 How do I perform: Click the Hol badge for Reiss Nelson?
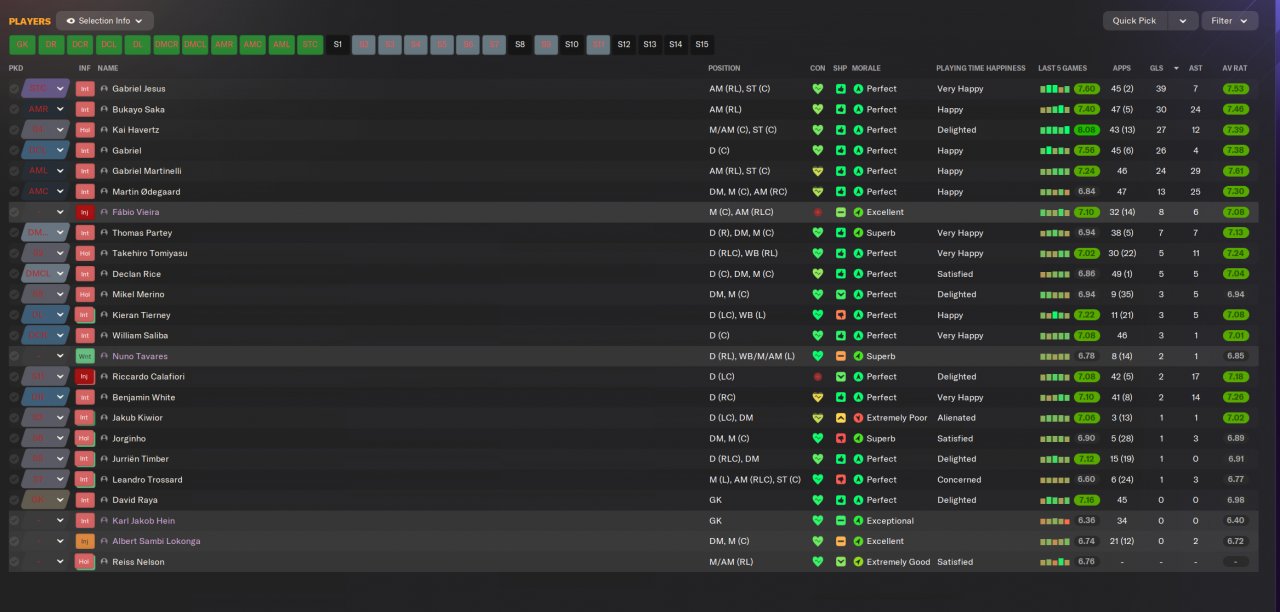(85, 561)
